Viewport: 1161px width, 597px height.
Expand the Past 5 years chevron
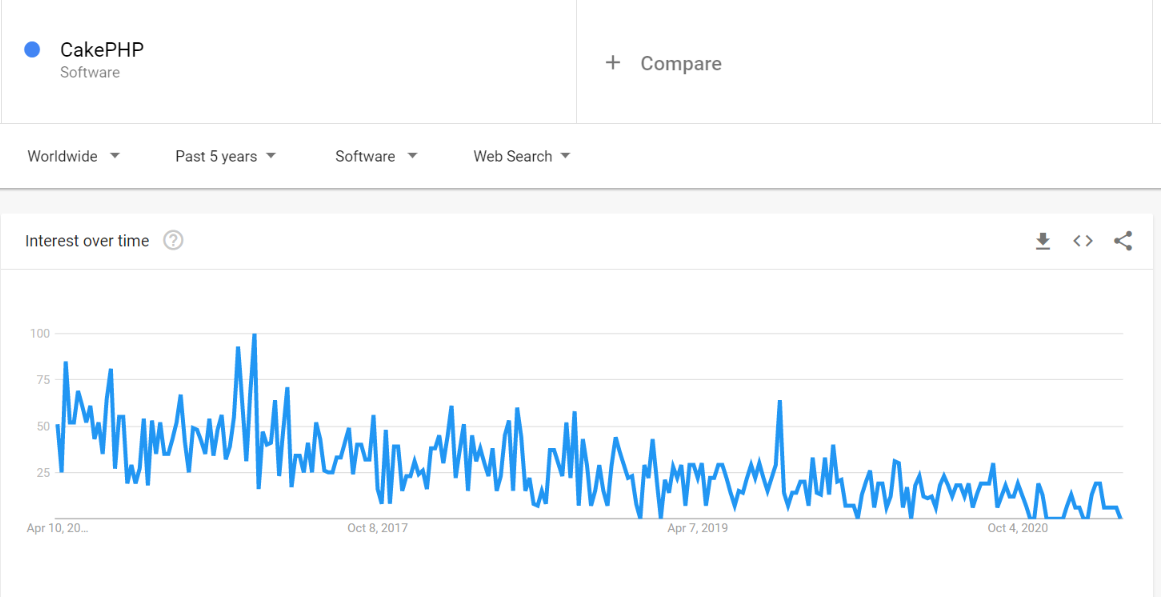[269, 156]
